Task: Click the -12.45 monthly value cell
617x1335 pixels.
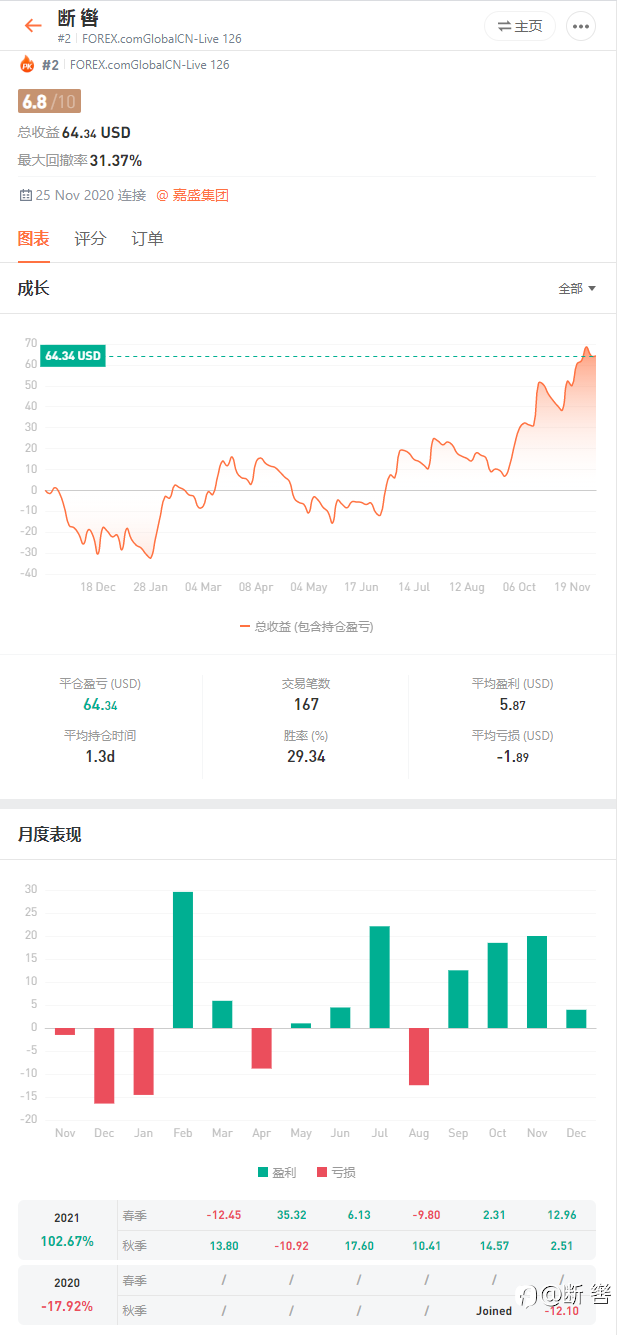Action: click(x=224, y=1215)
